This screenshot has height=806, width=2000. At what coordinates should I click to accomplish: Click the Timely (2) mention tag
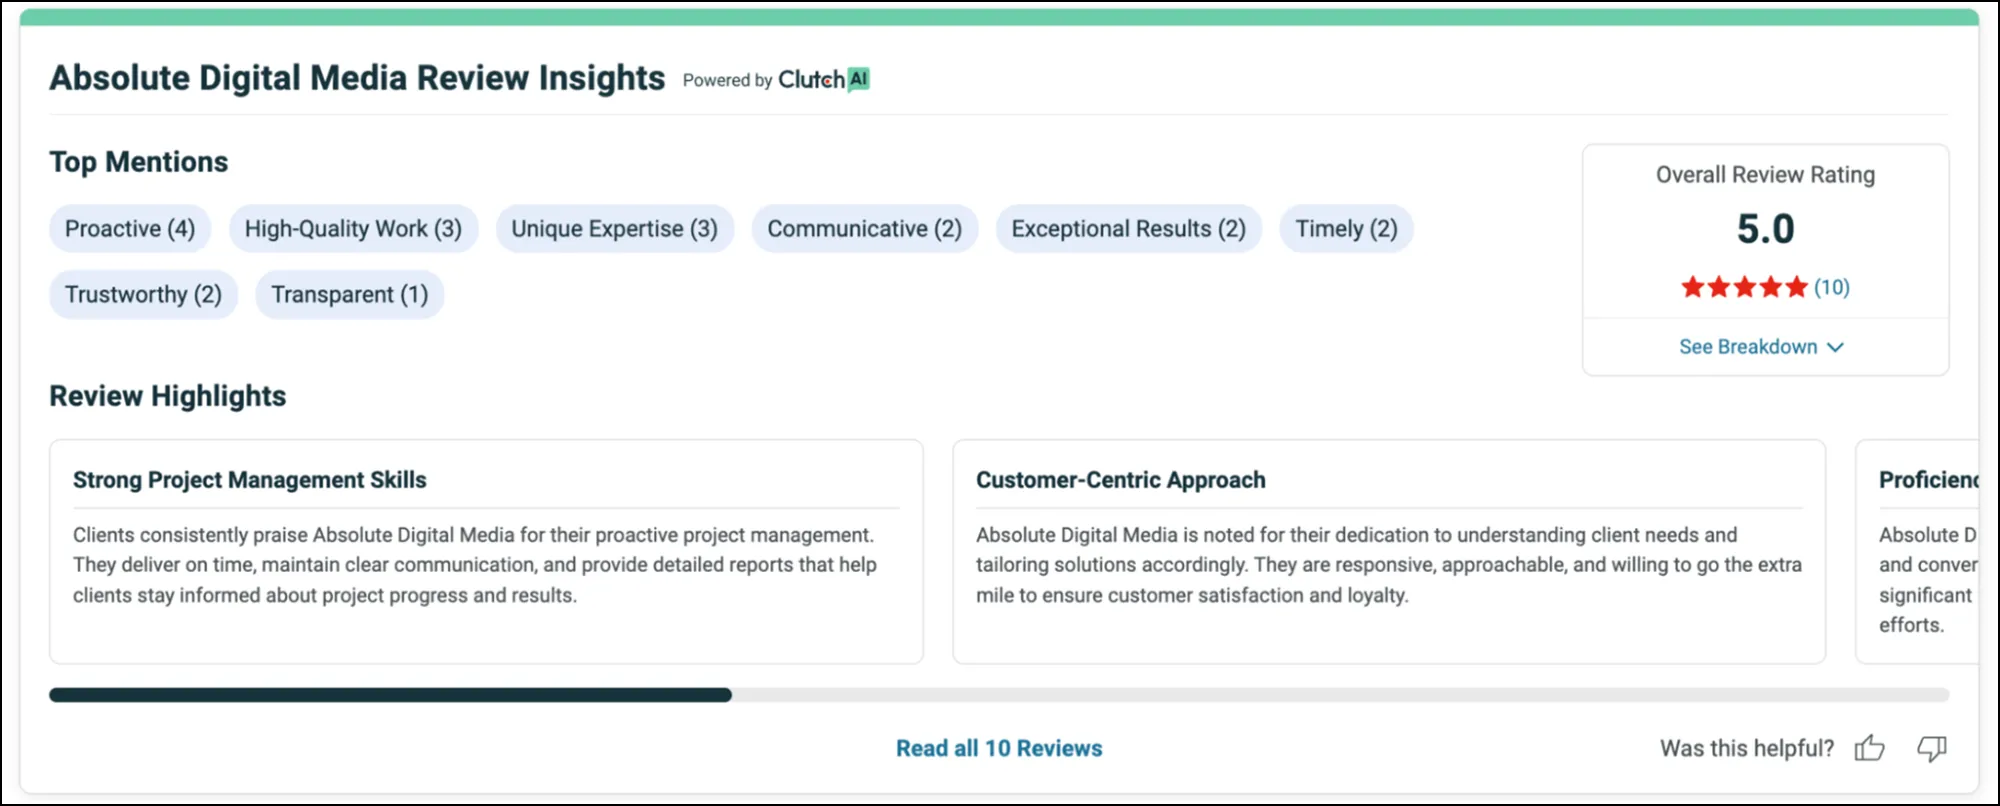tap(1347, 229)
